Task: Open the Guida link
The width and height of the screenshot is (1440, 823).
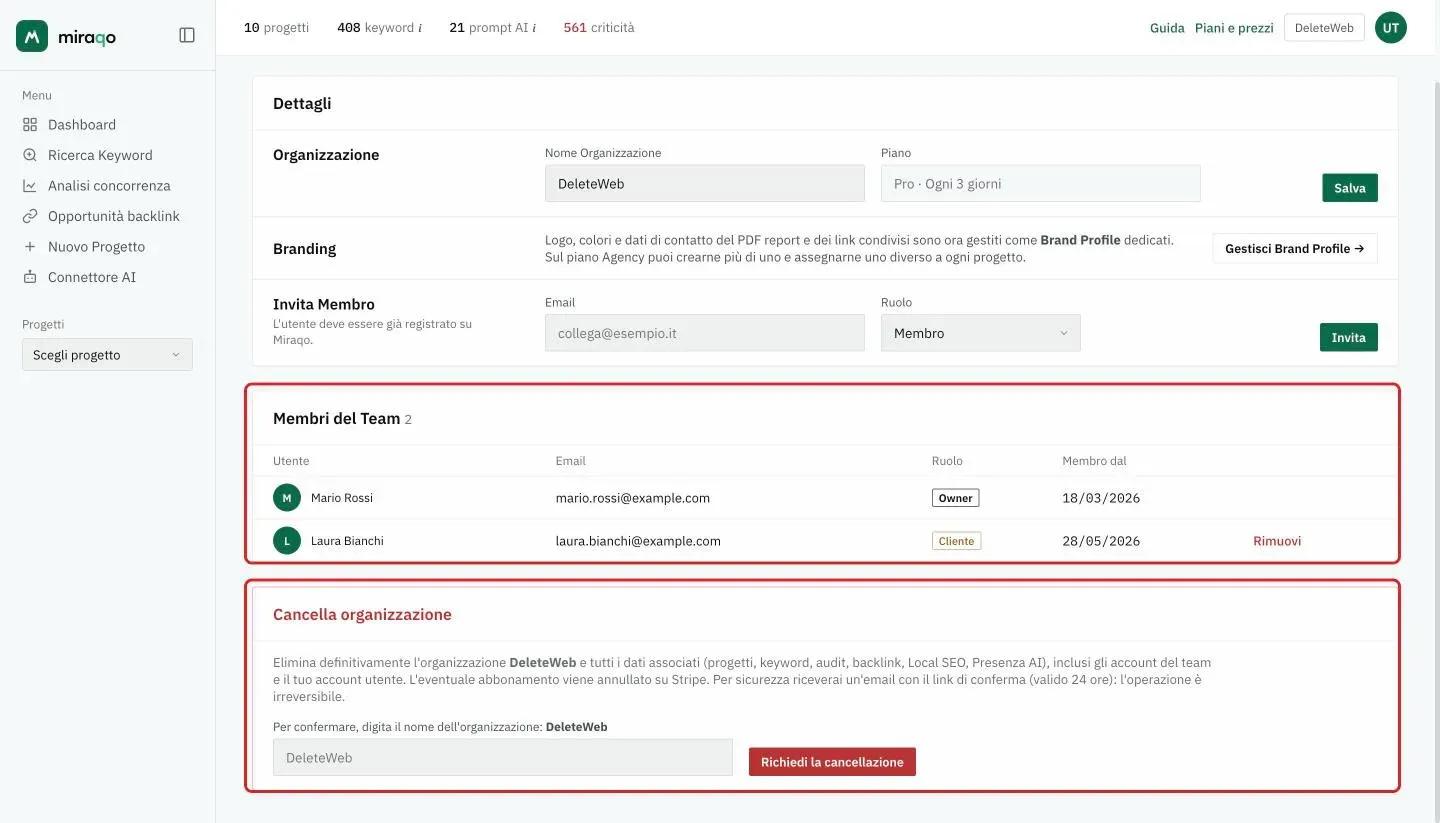Action: (1167, 28)
